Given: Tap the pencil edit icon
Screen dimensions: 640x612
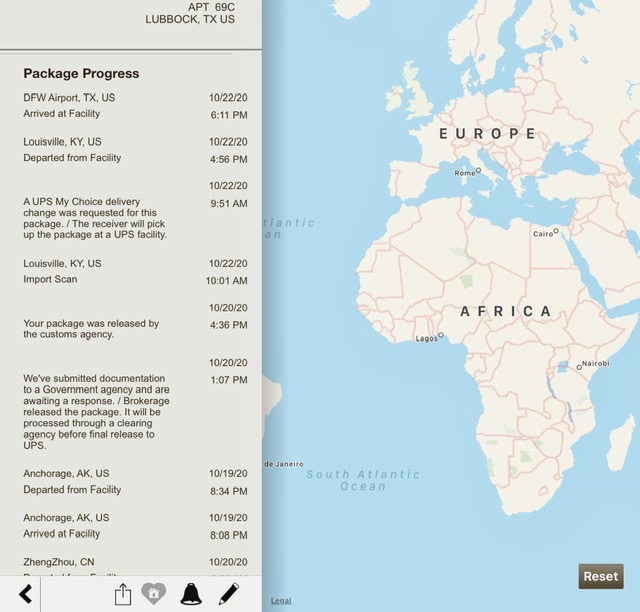Looking at the screenshot, I should [229, 594].
